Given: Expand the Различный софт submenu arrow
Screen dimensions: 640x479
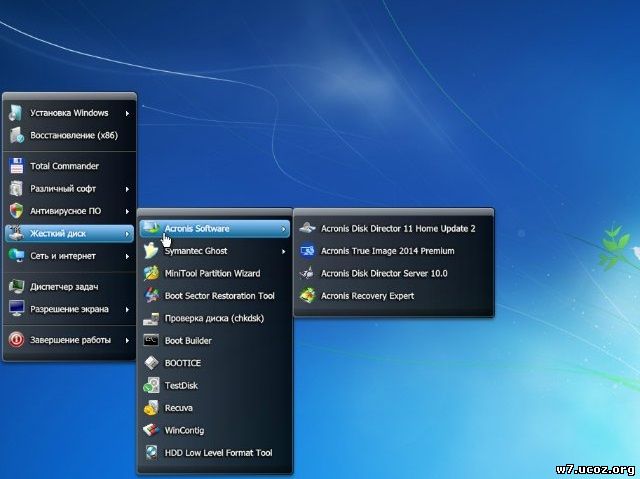Looking at the screenshot, I should 127,189.
